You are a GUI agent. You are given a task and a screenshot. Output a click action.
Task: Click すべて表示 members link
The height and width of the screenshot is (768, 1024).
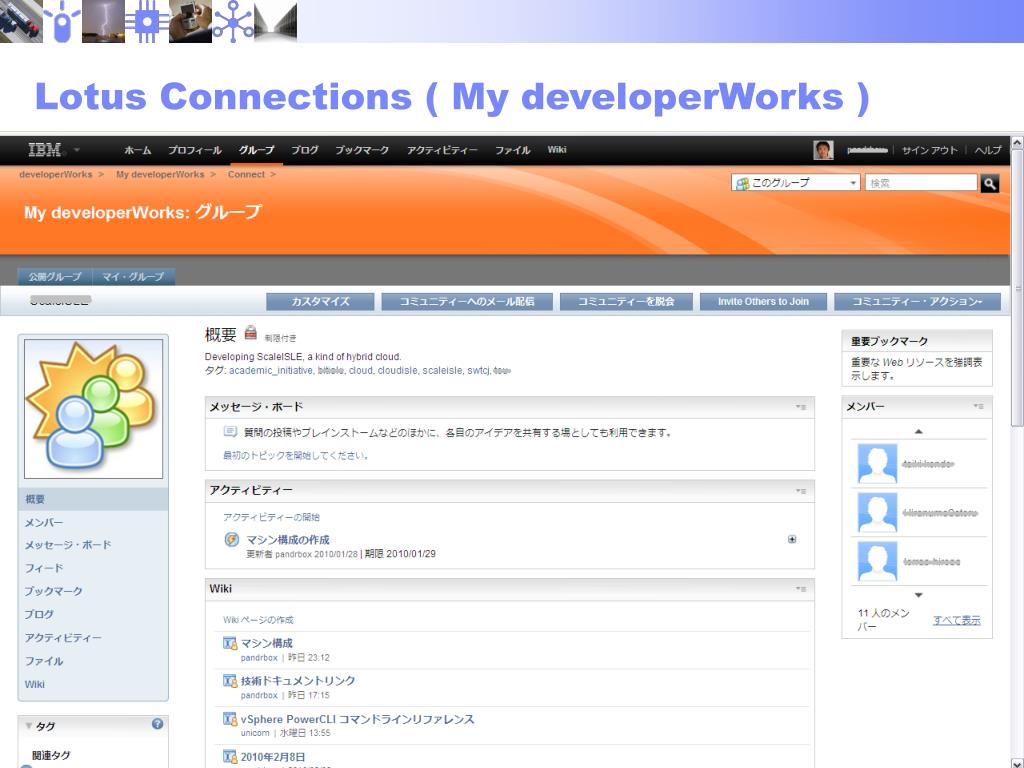(957, 620)
